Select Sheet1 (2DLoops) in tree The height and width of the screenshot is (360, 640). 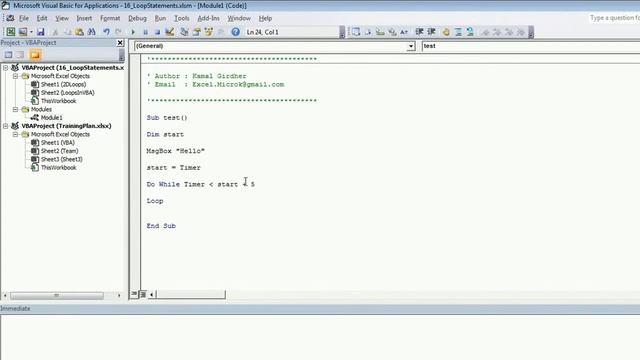(63, 84)
